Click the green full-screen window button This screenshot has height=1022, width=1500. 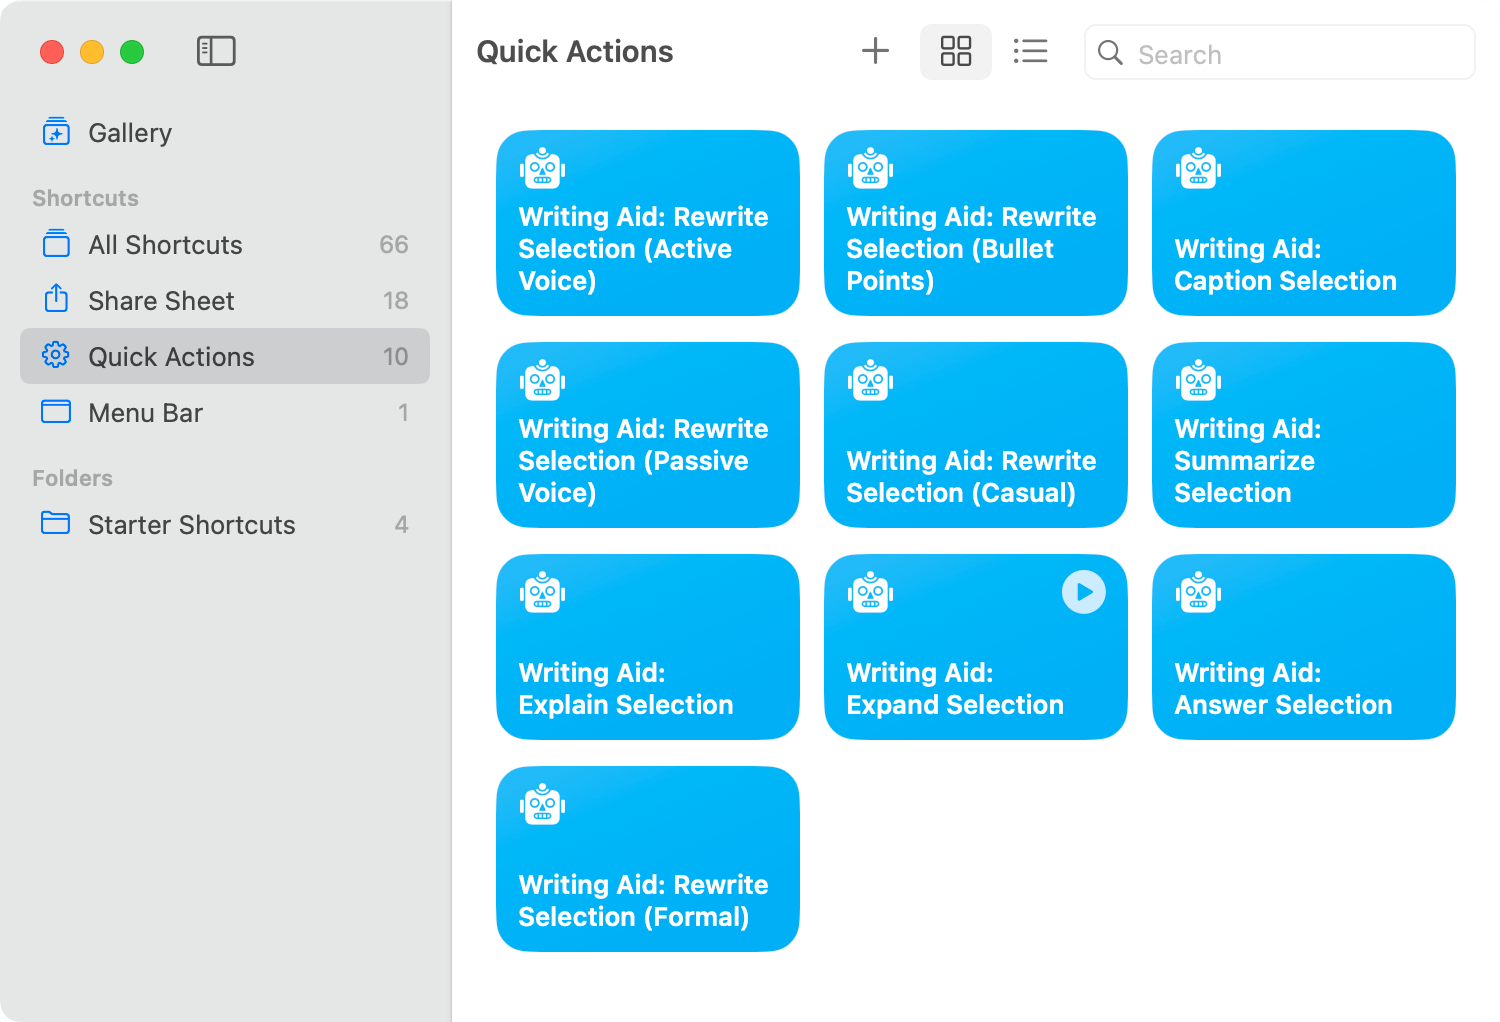coord(132,52)
